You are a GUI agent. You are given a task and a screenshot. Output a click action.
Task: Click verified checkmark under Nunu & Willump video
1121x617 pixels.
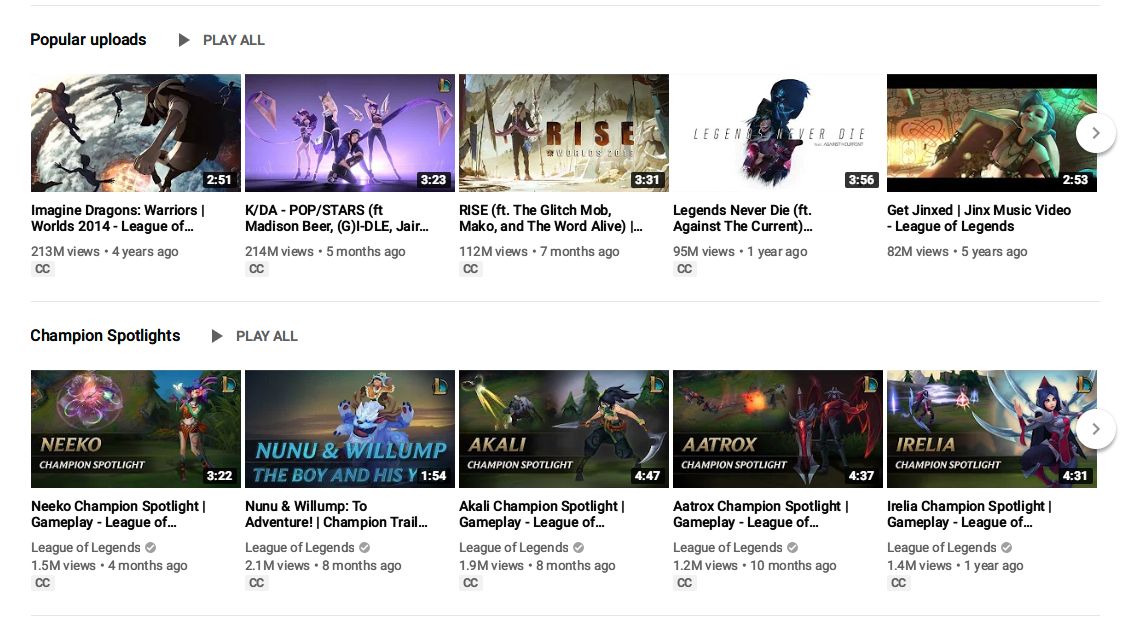pos(365,548)
